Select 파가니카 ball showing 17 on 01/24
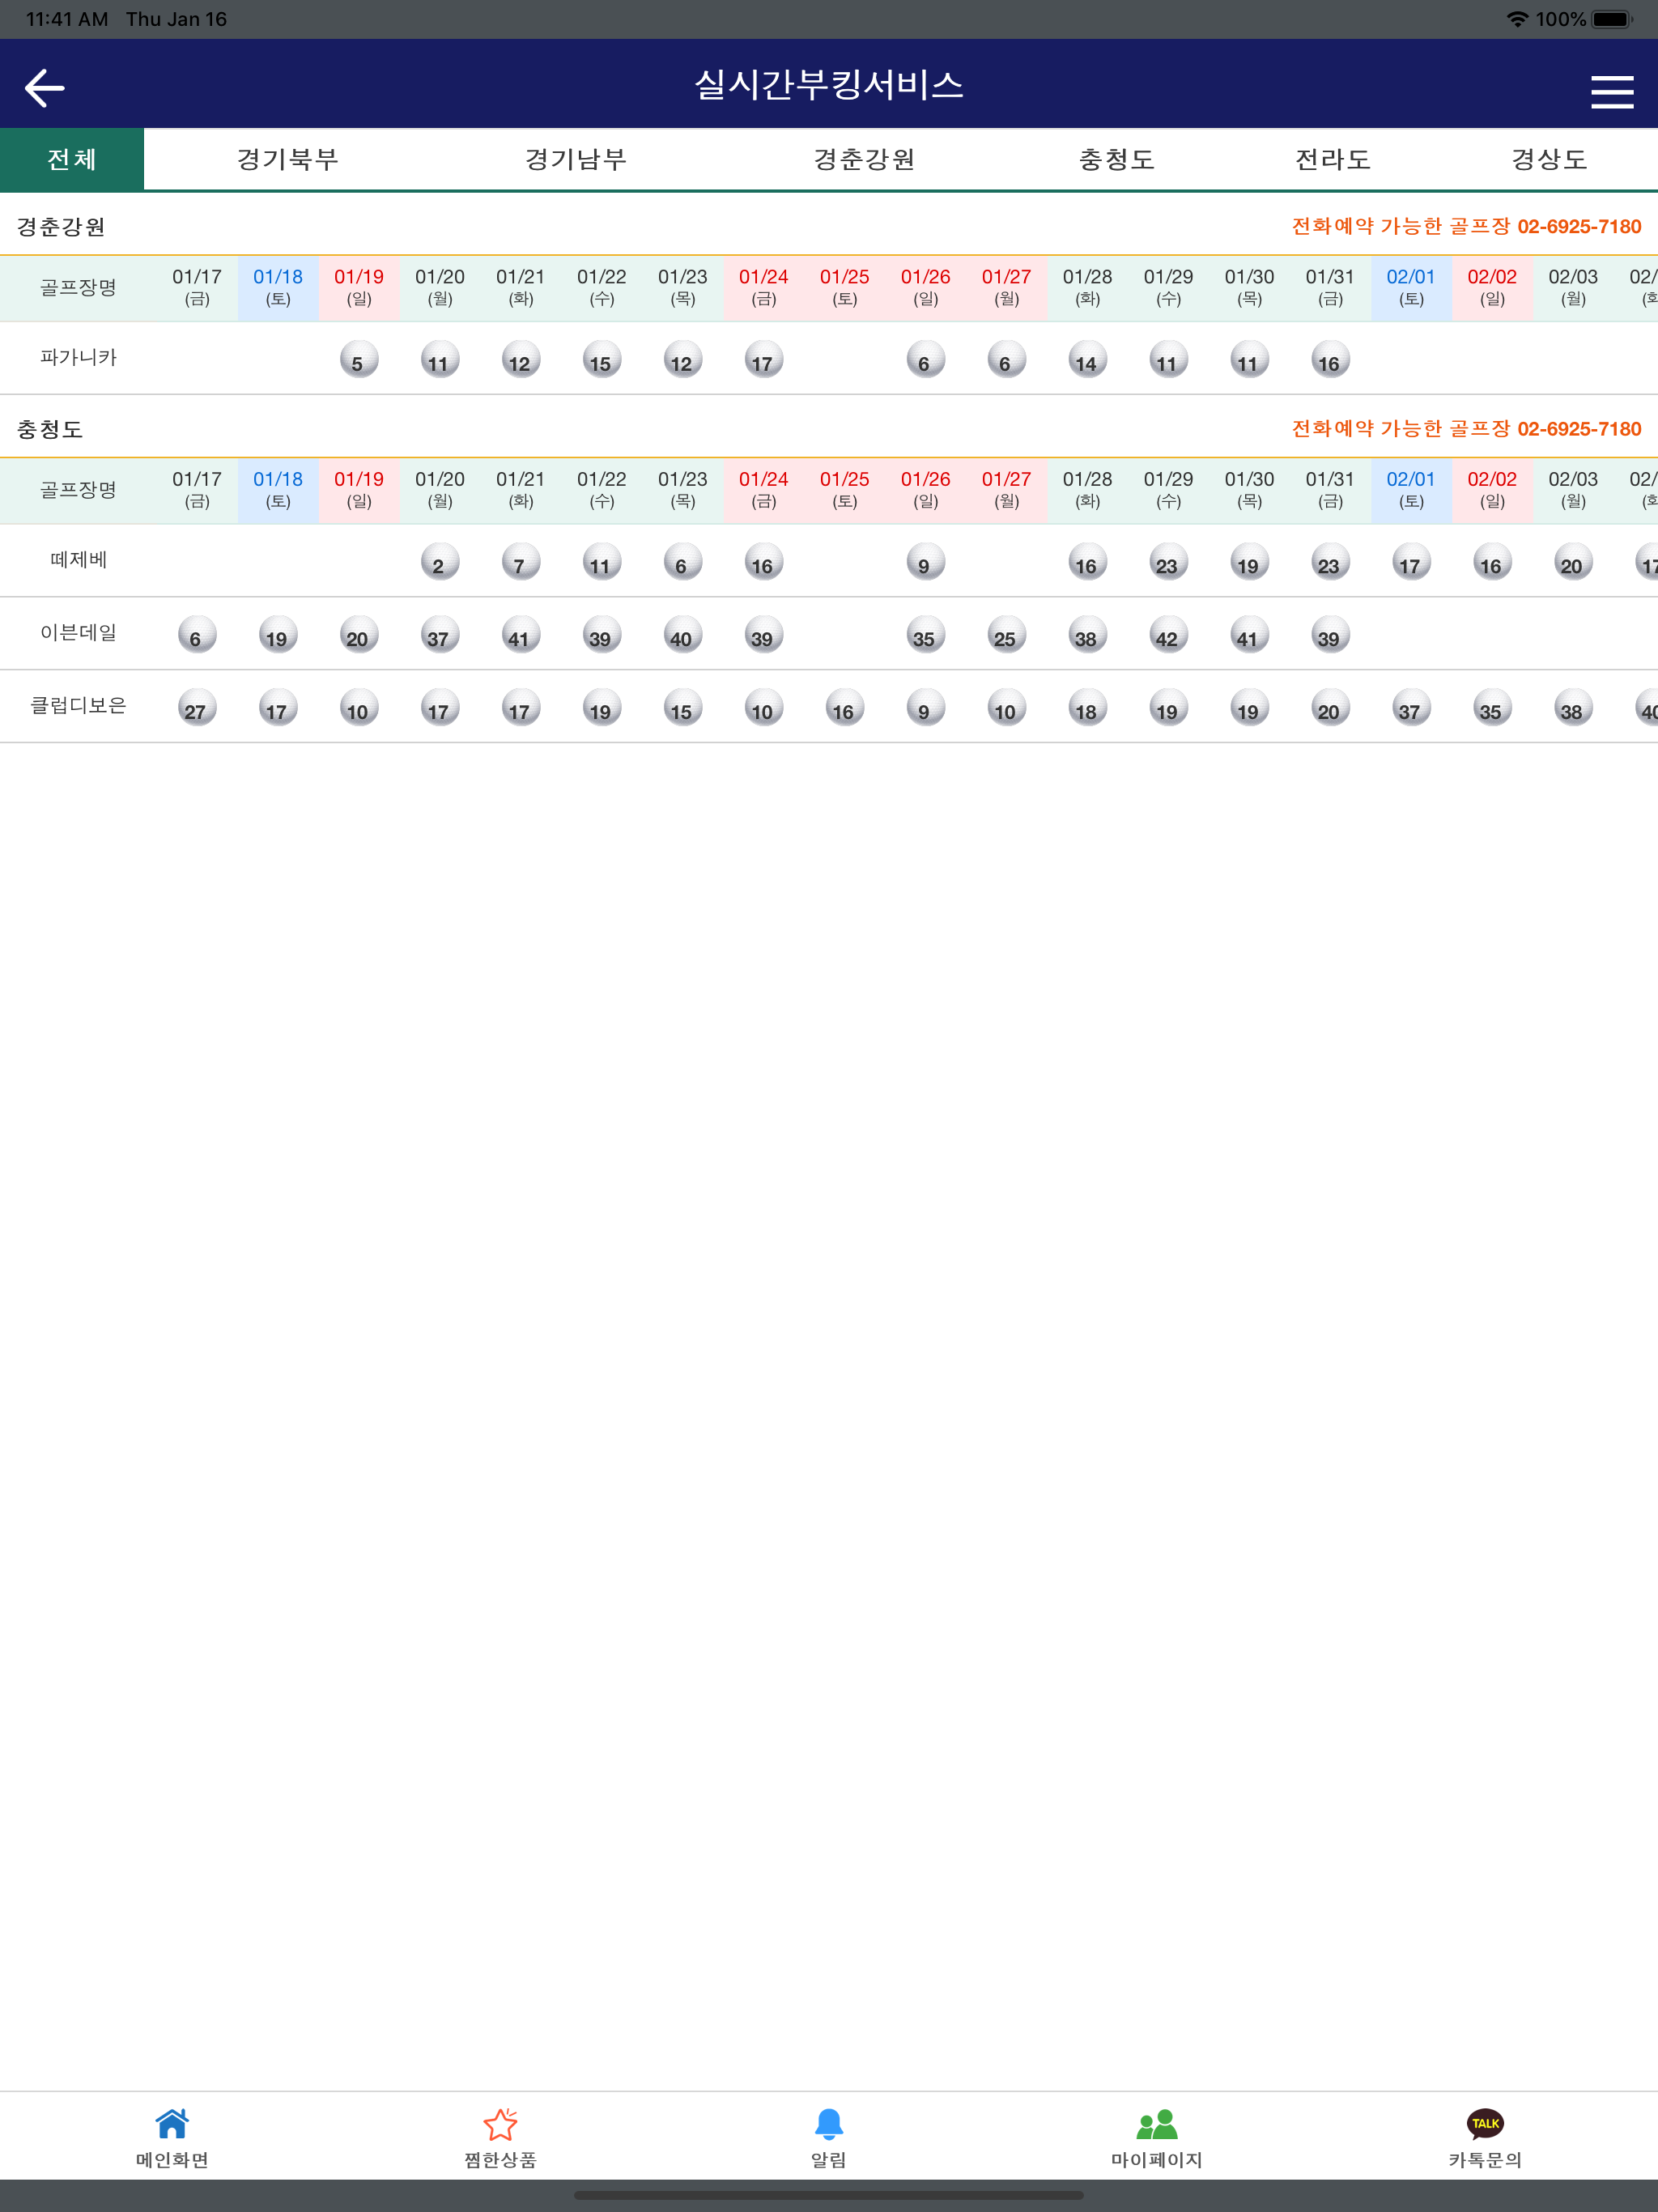1658x2212 pixels. click(x=764, y=360)
